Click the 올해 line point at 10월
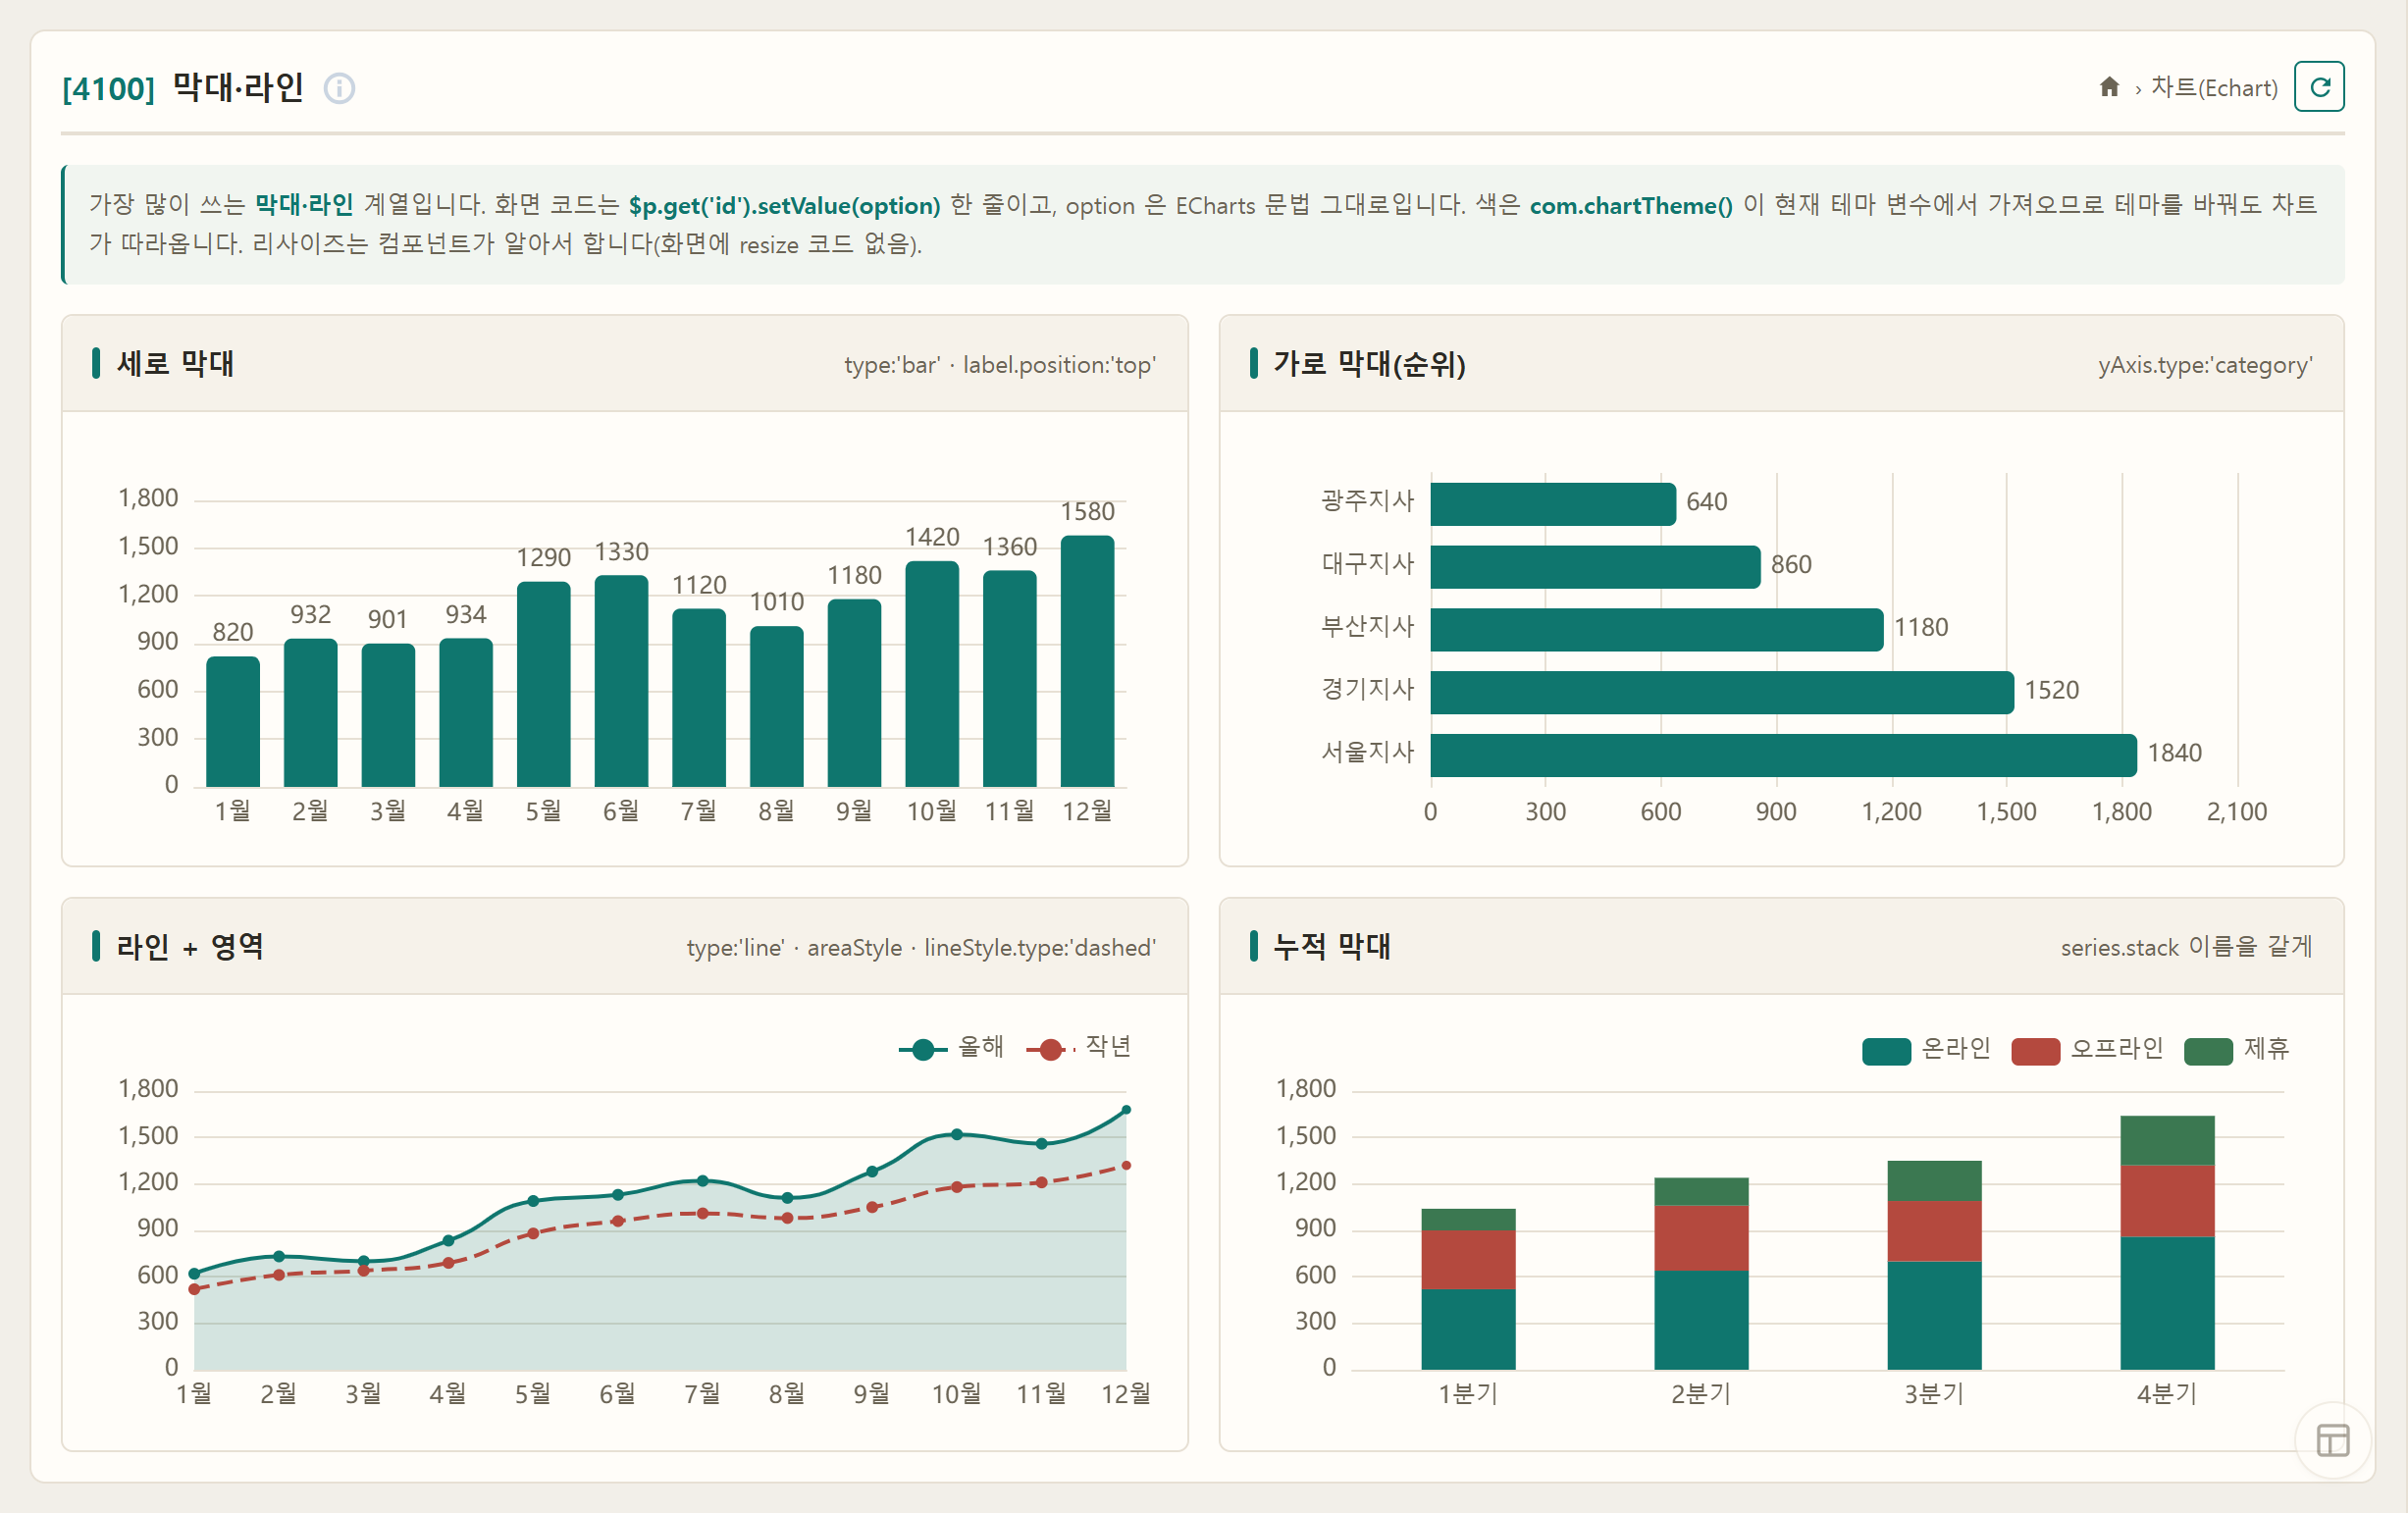2408x1513 pixels. [x=957, y=1134]
